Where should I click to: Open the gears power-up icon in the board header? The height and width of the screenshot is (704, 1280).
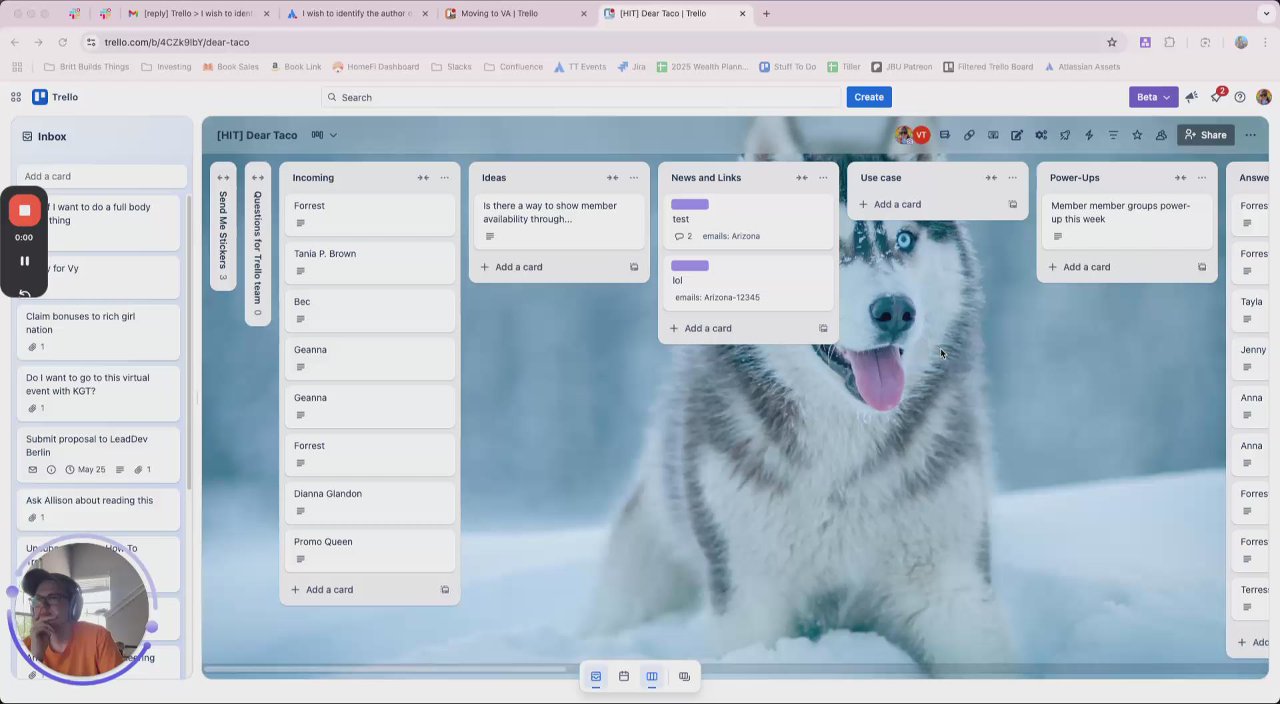point(1041,135)
